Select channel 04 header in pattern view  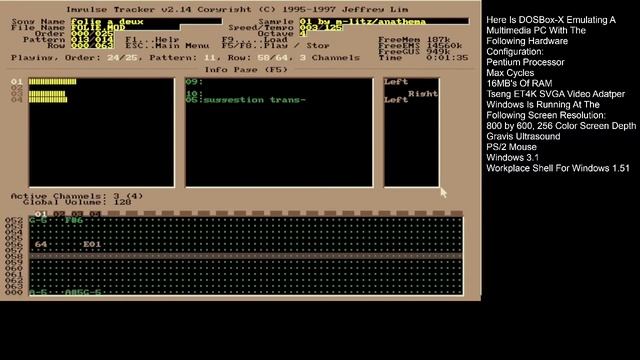pos(95,213)
